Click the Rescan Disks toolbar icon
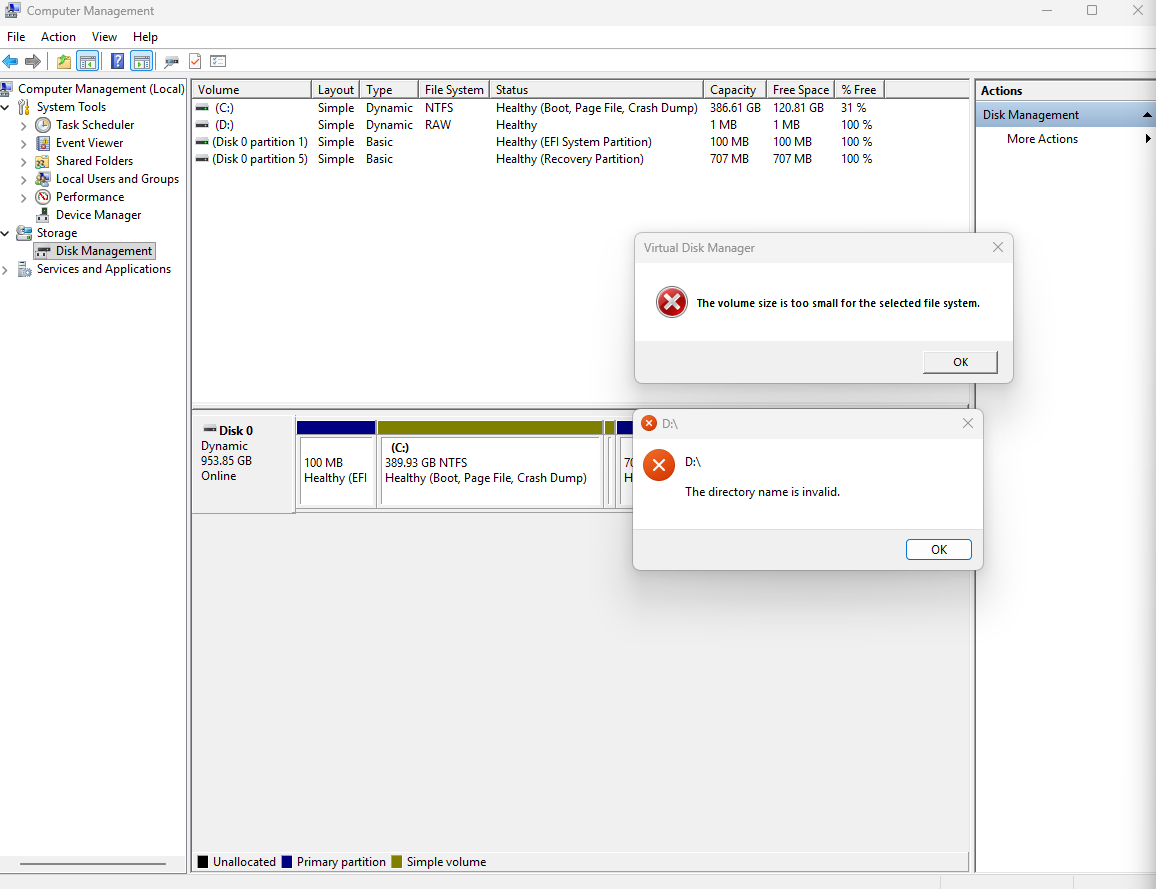 pyautogui.click(x=172, y=61)
